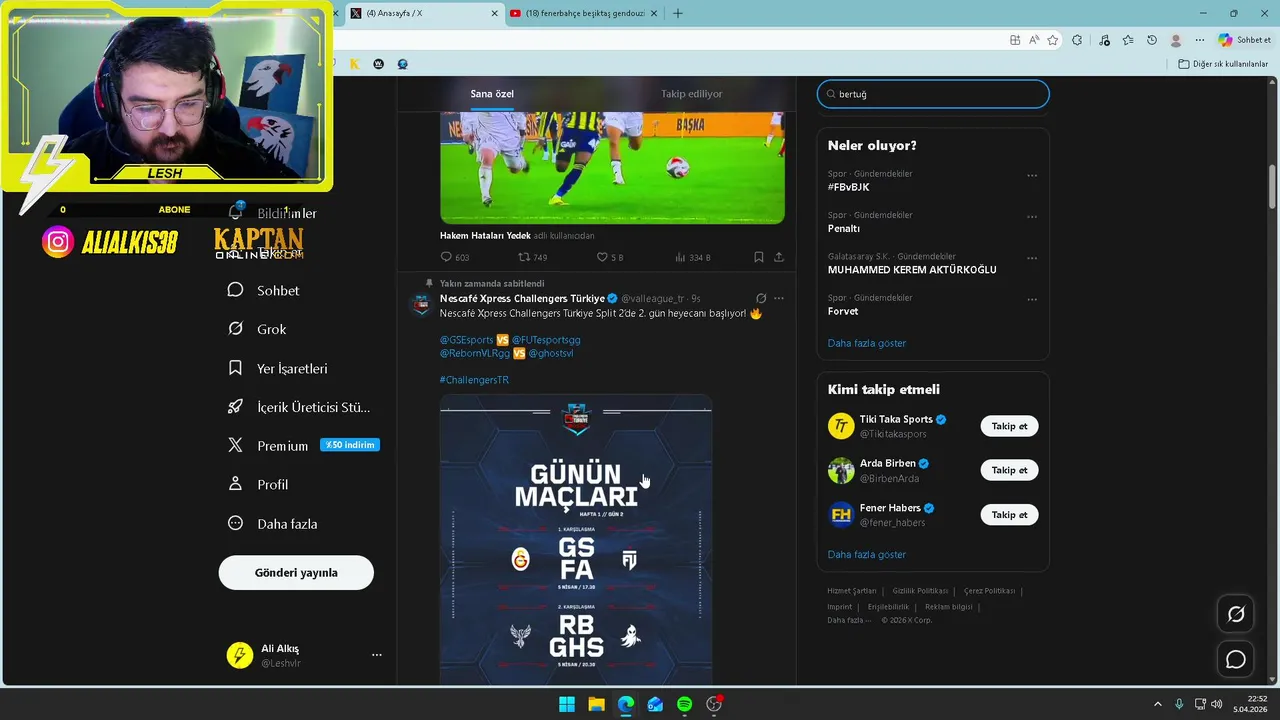Switch to fenerbahçe beşiktaş YouTube tab
The image size is (1280, 720).
coord(584,13)
